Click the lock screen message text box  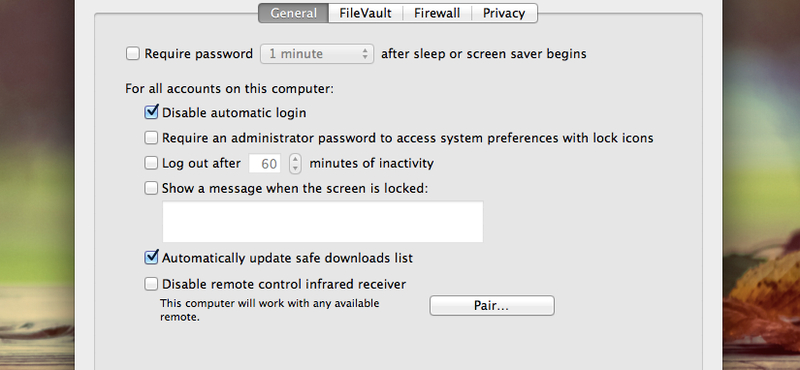[322, 221]
